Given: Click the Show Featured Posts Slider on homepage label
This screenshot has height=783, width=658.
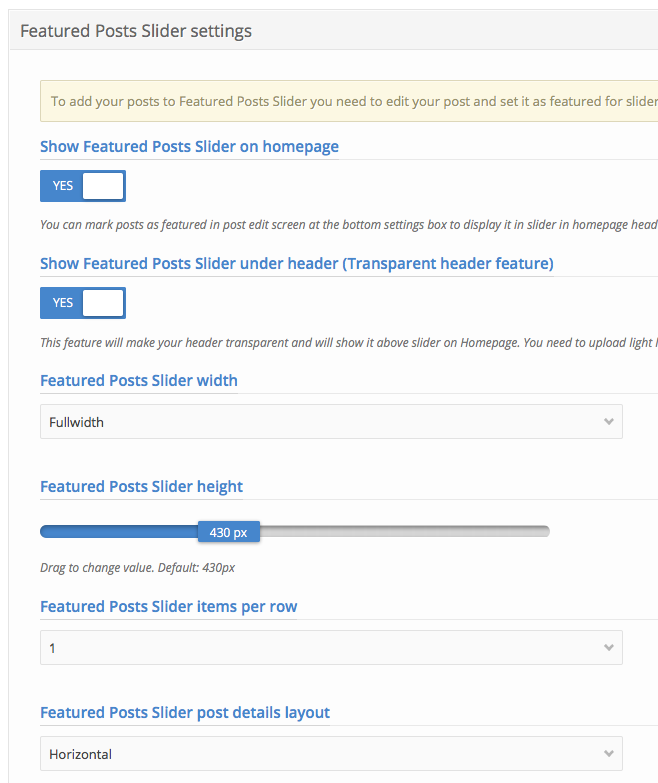Looking at the screenshot, I should (x=189, y=146).
